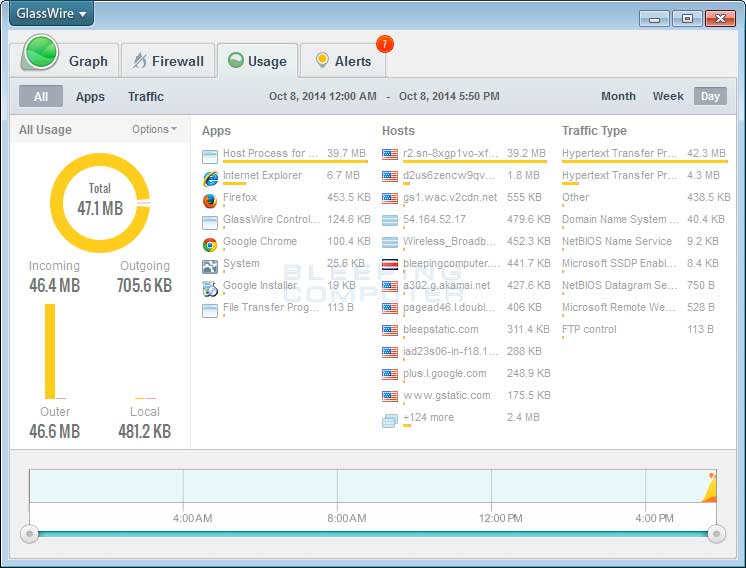Click the right handle of timeline slider
746x568 pixels.
717,534
